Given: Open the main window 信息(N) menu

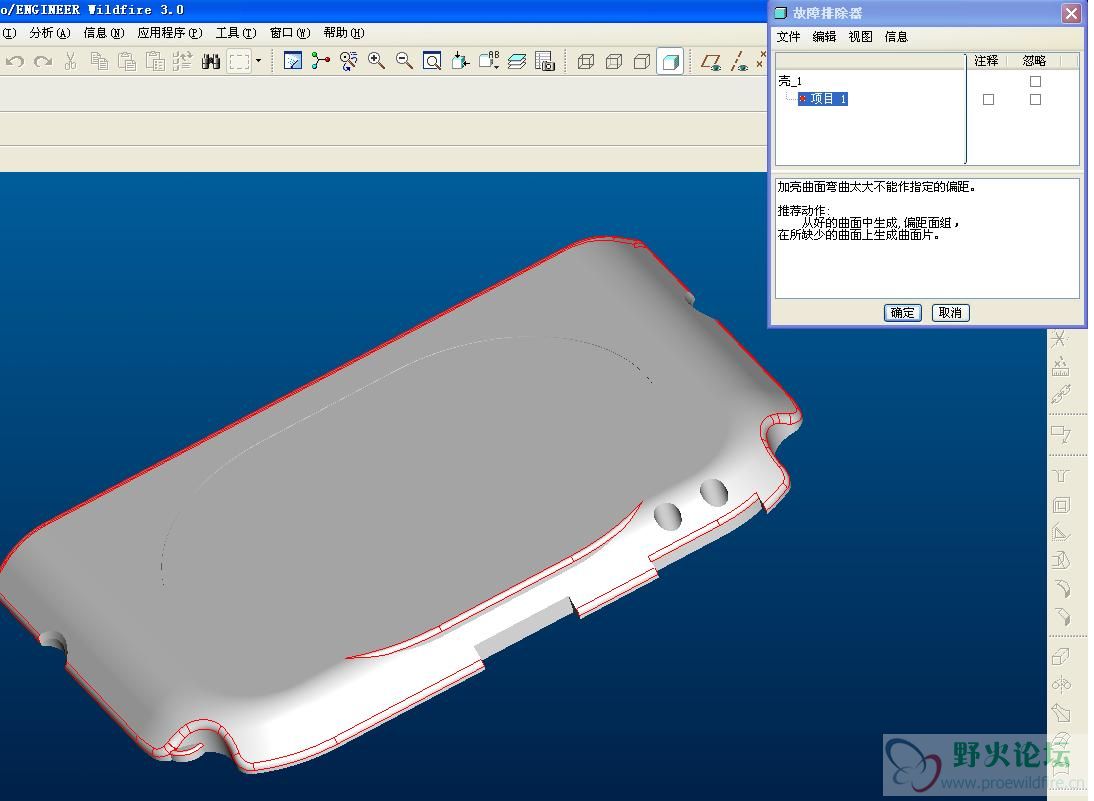Looking at the screenshot, I should [104, 33].
